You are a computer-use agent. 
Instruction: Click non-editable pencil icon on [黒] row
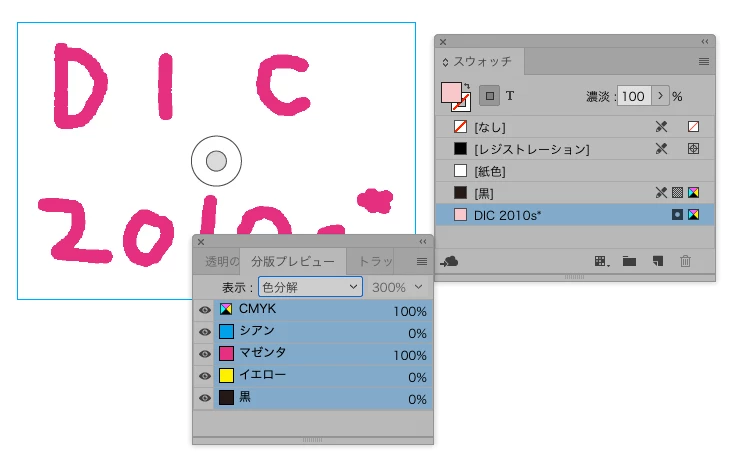661,193
